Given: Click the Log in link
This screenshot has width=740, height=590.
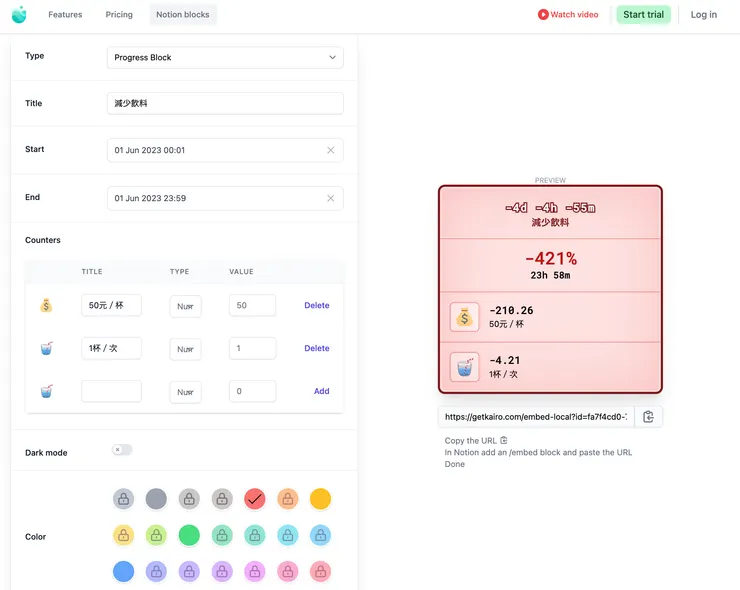Looking at the screenshot, I should [x=704, y=15].
